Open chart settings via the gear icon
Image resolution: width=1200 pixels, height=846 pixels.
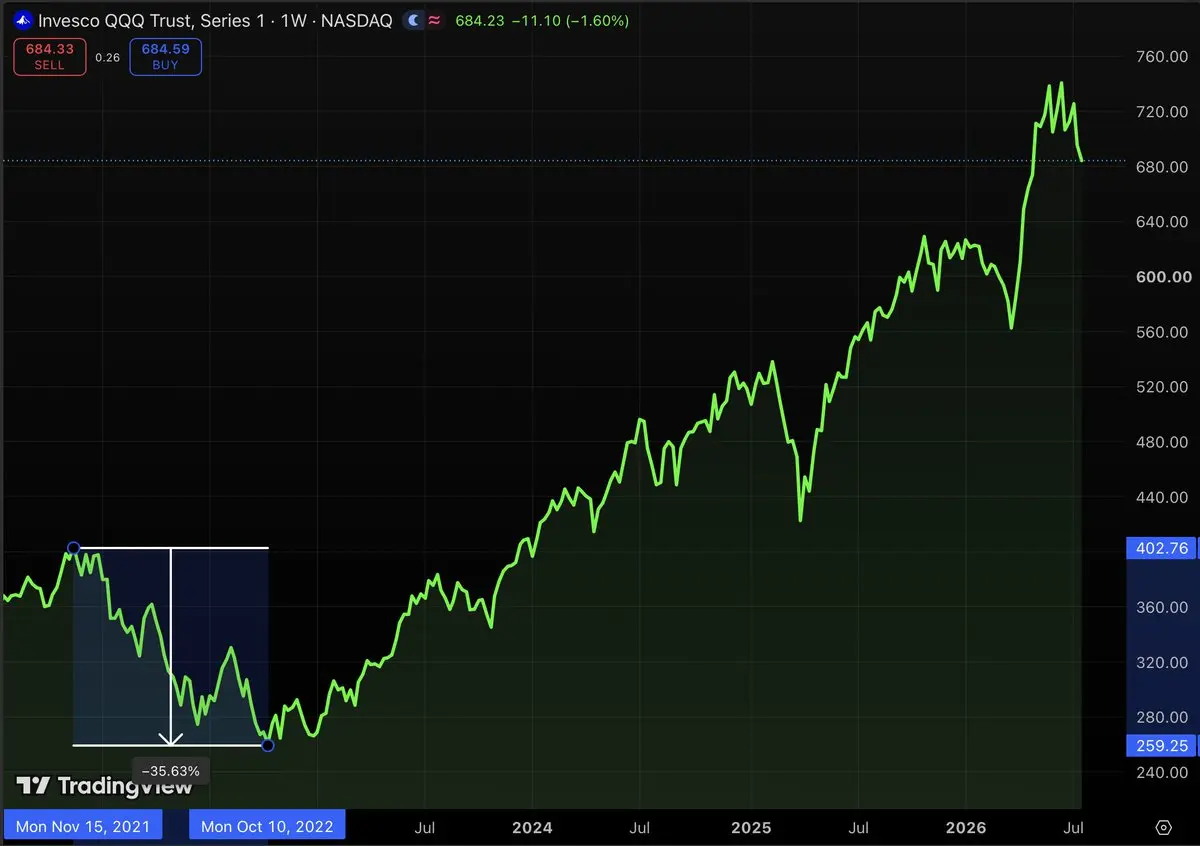[x=1164, y=827]
